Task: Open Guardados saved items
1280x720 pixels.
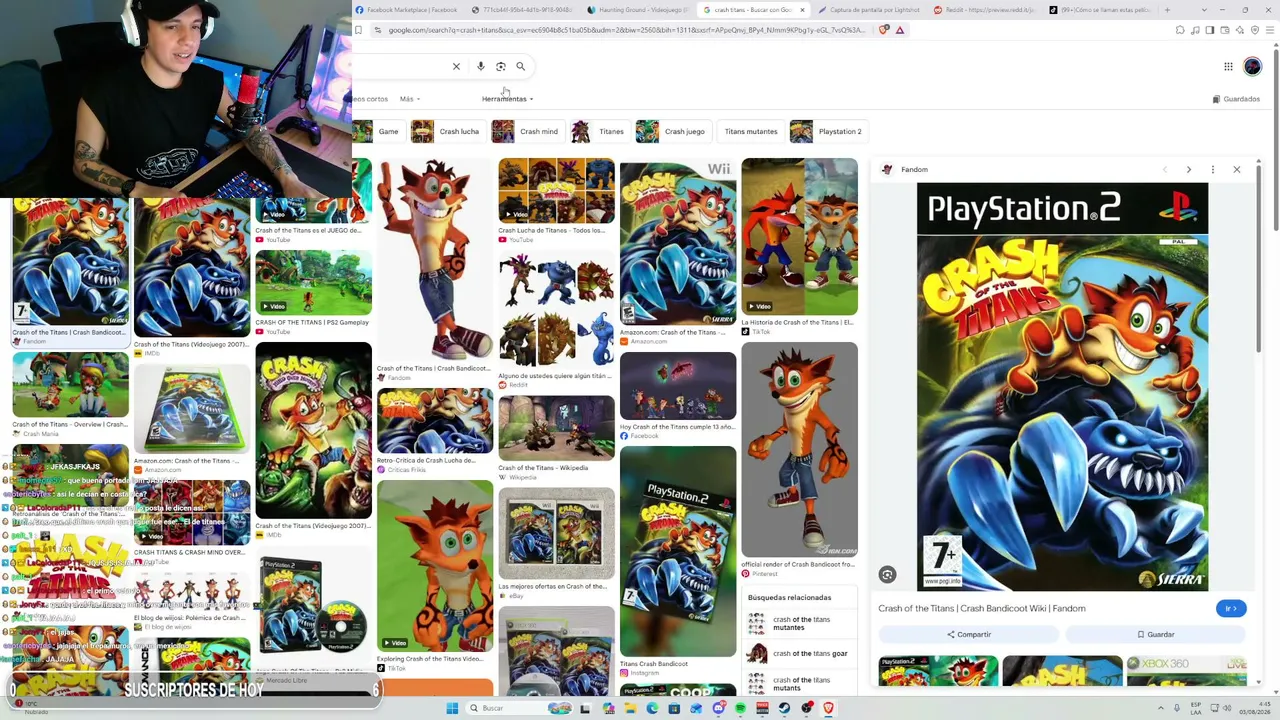Action: click(x=1236, y=99)
